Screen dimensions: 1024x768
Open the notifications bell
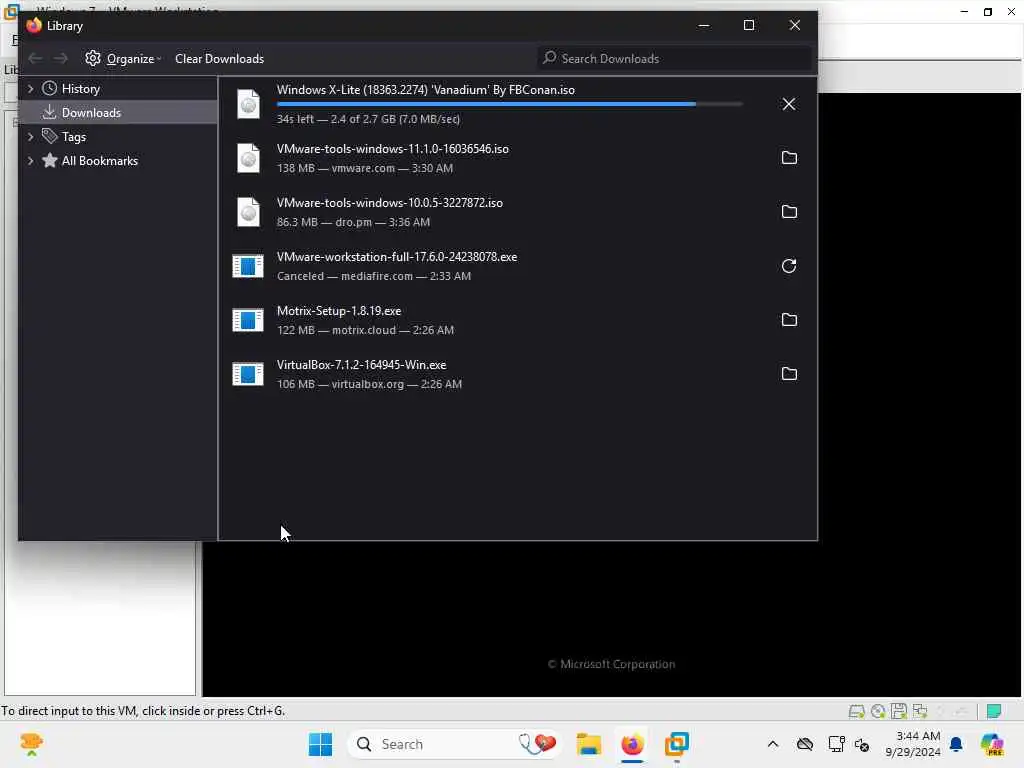point(956,744)
